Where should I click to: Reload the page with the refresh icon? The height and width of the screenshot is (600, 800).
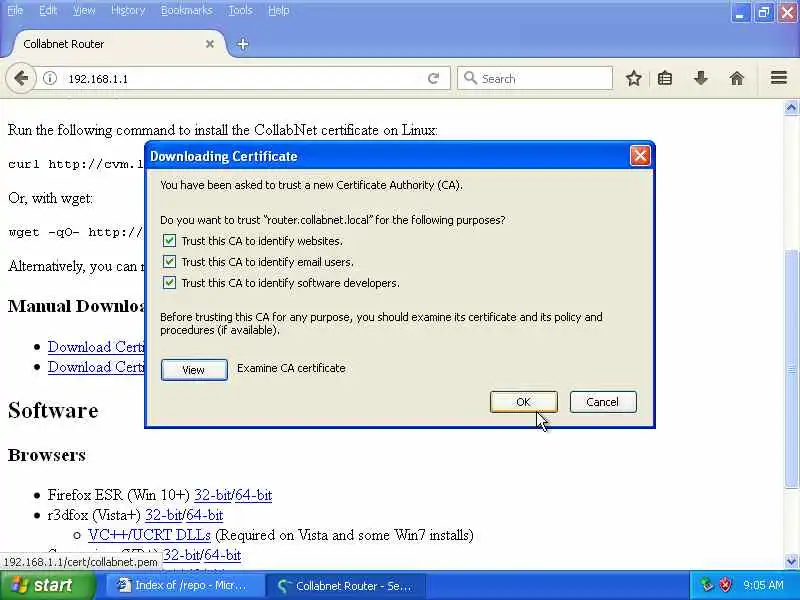pyautogui.click(x=434, y=79)
